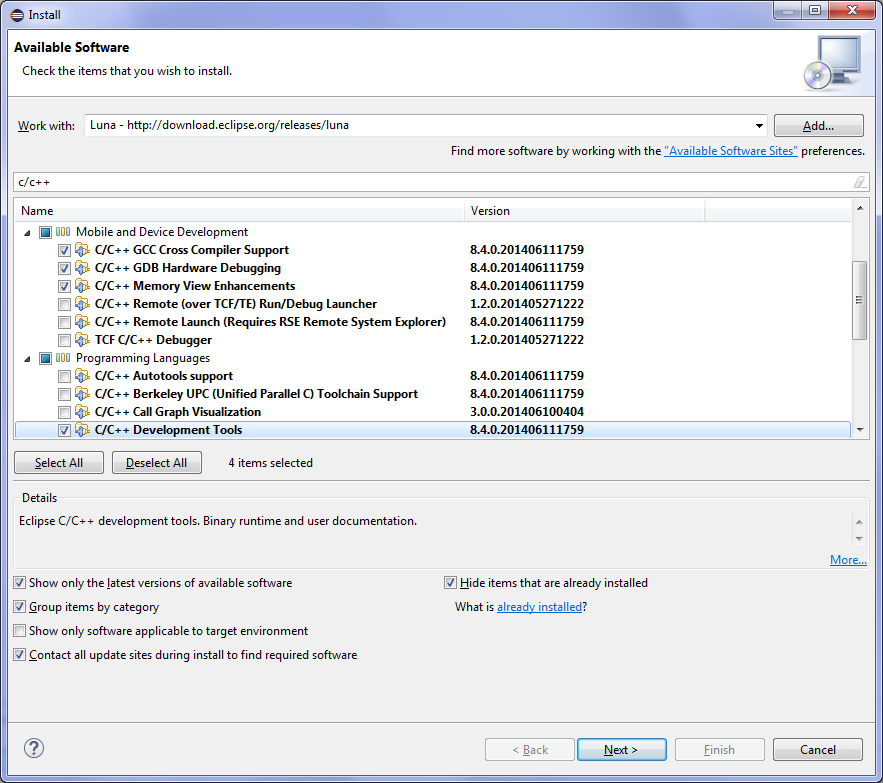
Task: Check the TCF C/C++ Debugger box
Action: 64,340
